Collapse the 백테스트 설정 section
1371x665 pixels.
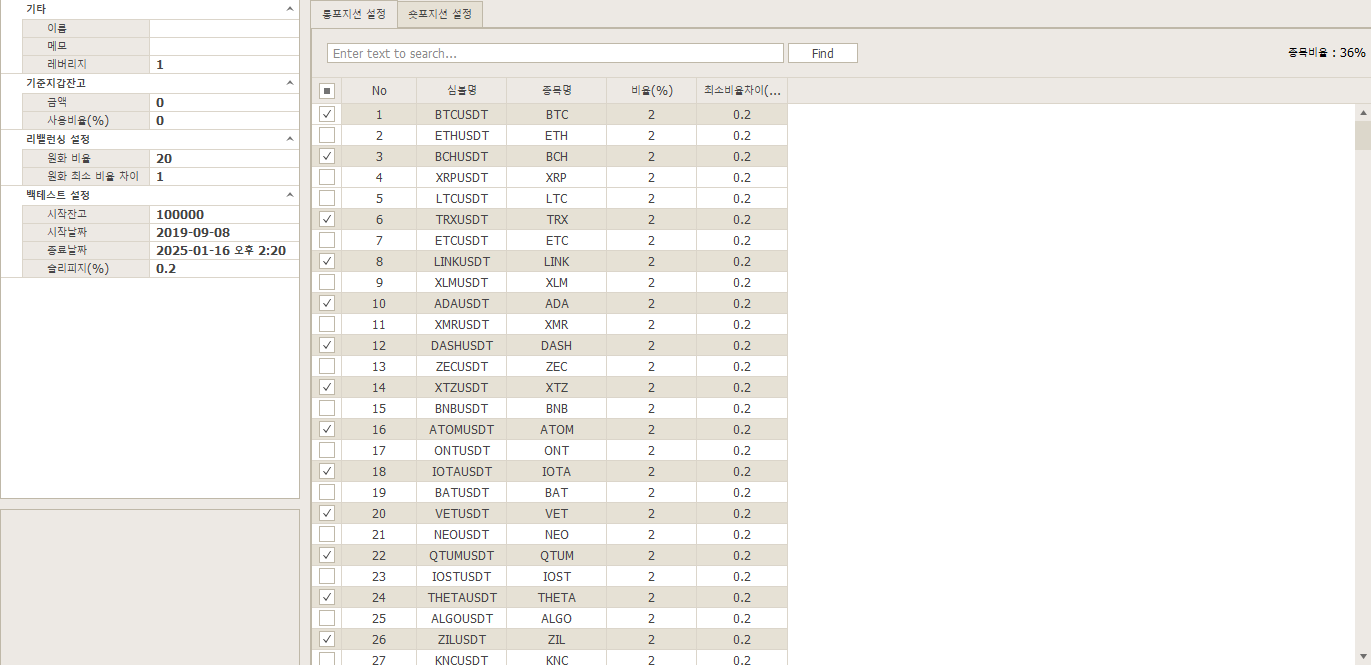coord(290,195)
